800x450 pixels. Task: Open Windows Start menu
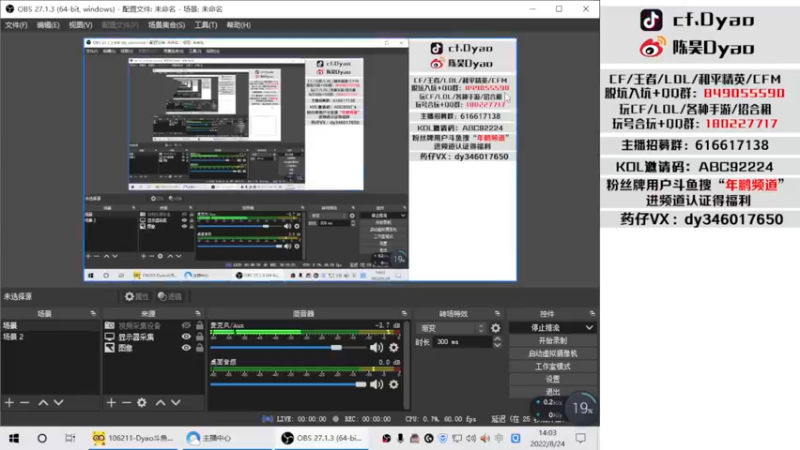(14, 438)
